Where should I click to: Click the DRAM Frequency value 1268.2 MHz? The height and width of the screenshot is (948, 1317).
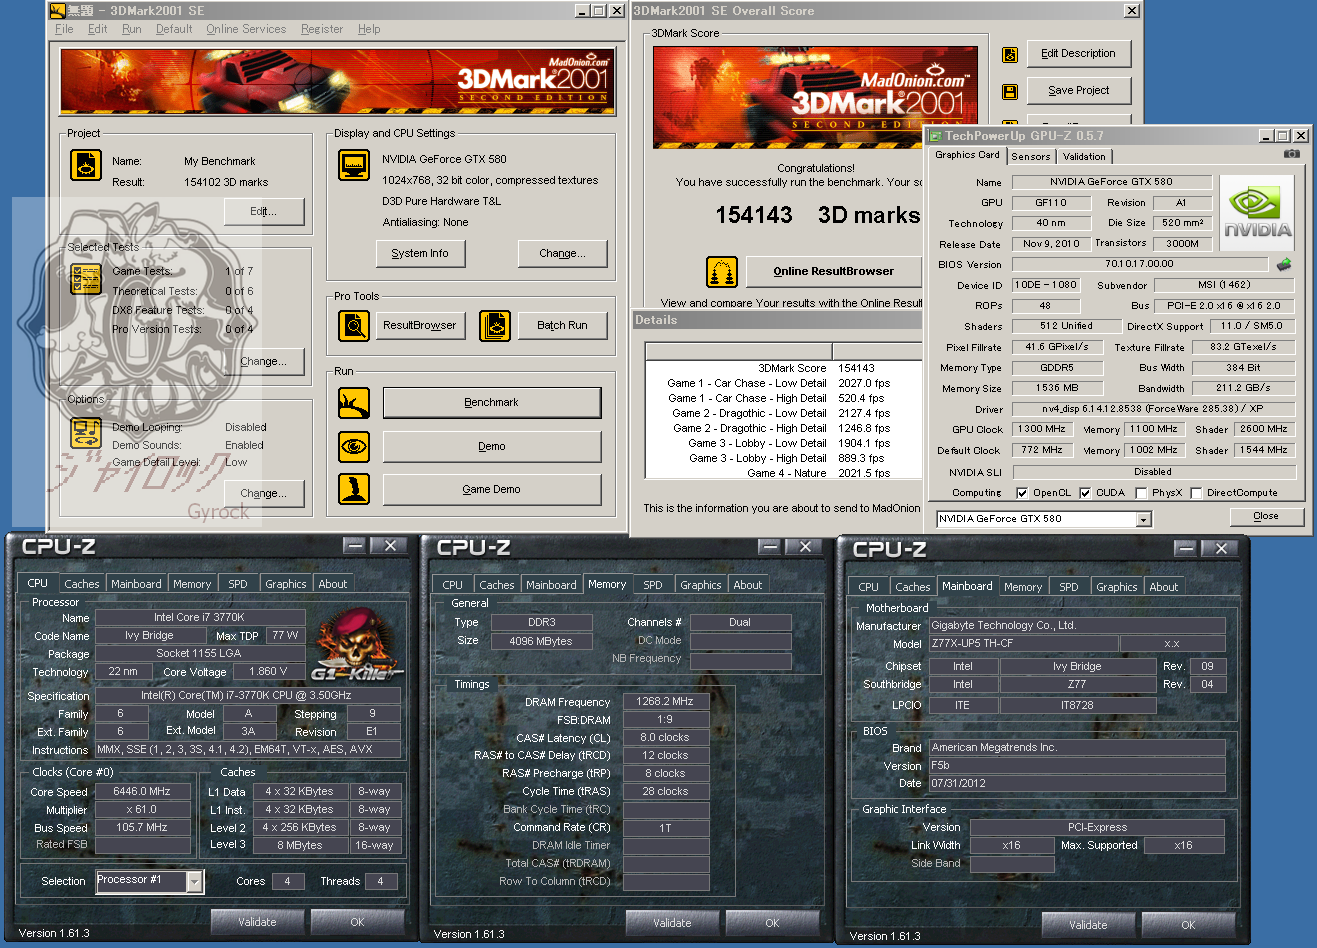[x=666, y=701]
